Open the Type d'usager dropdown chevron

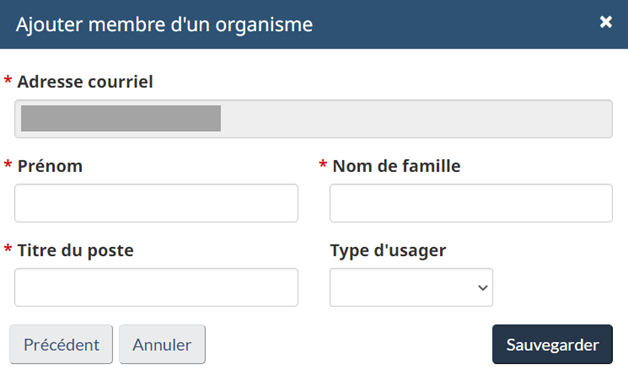(483, 288)
